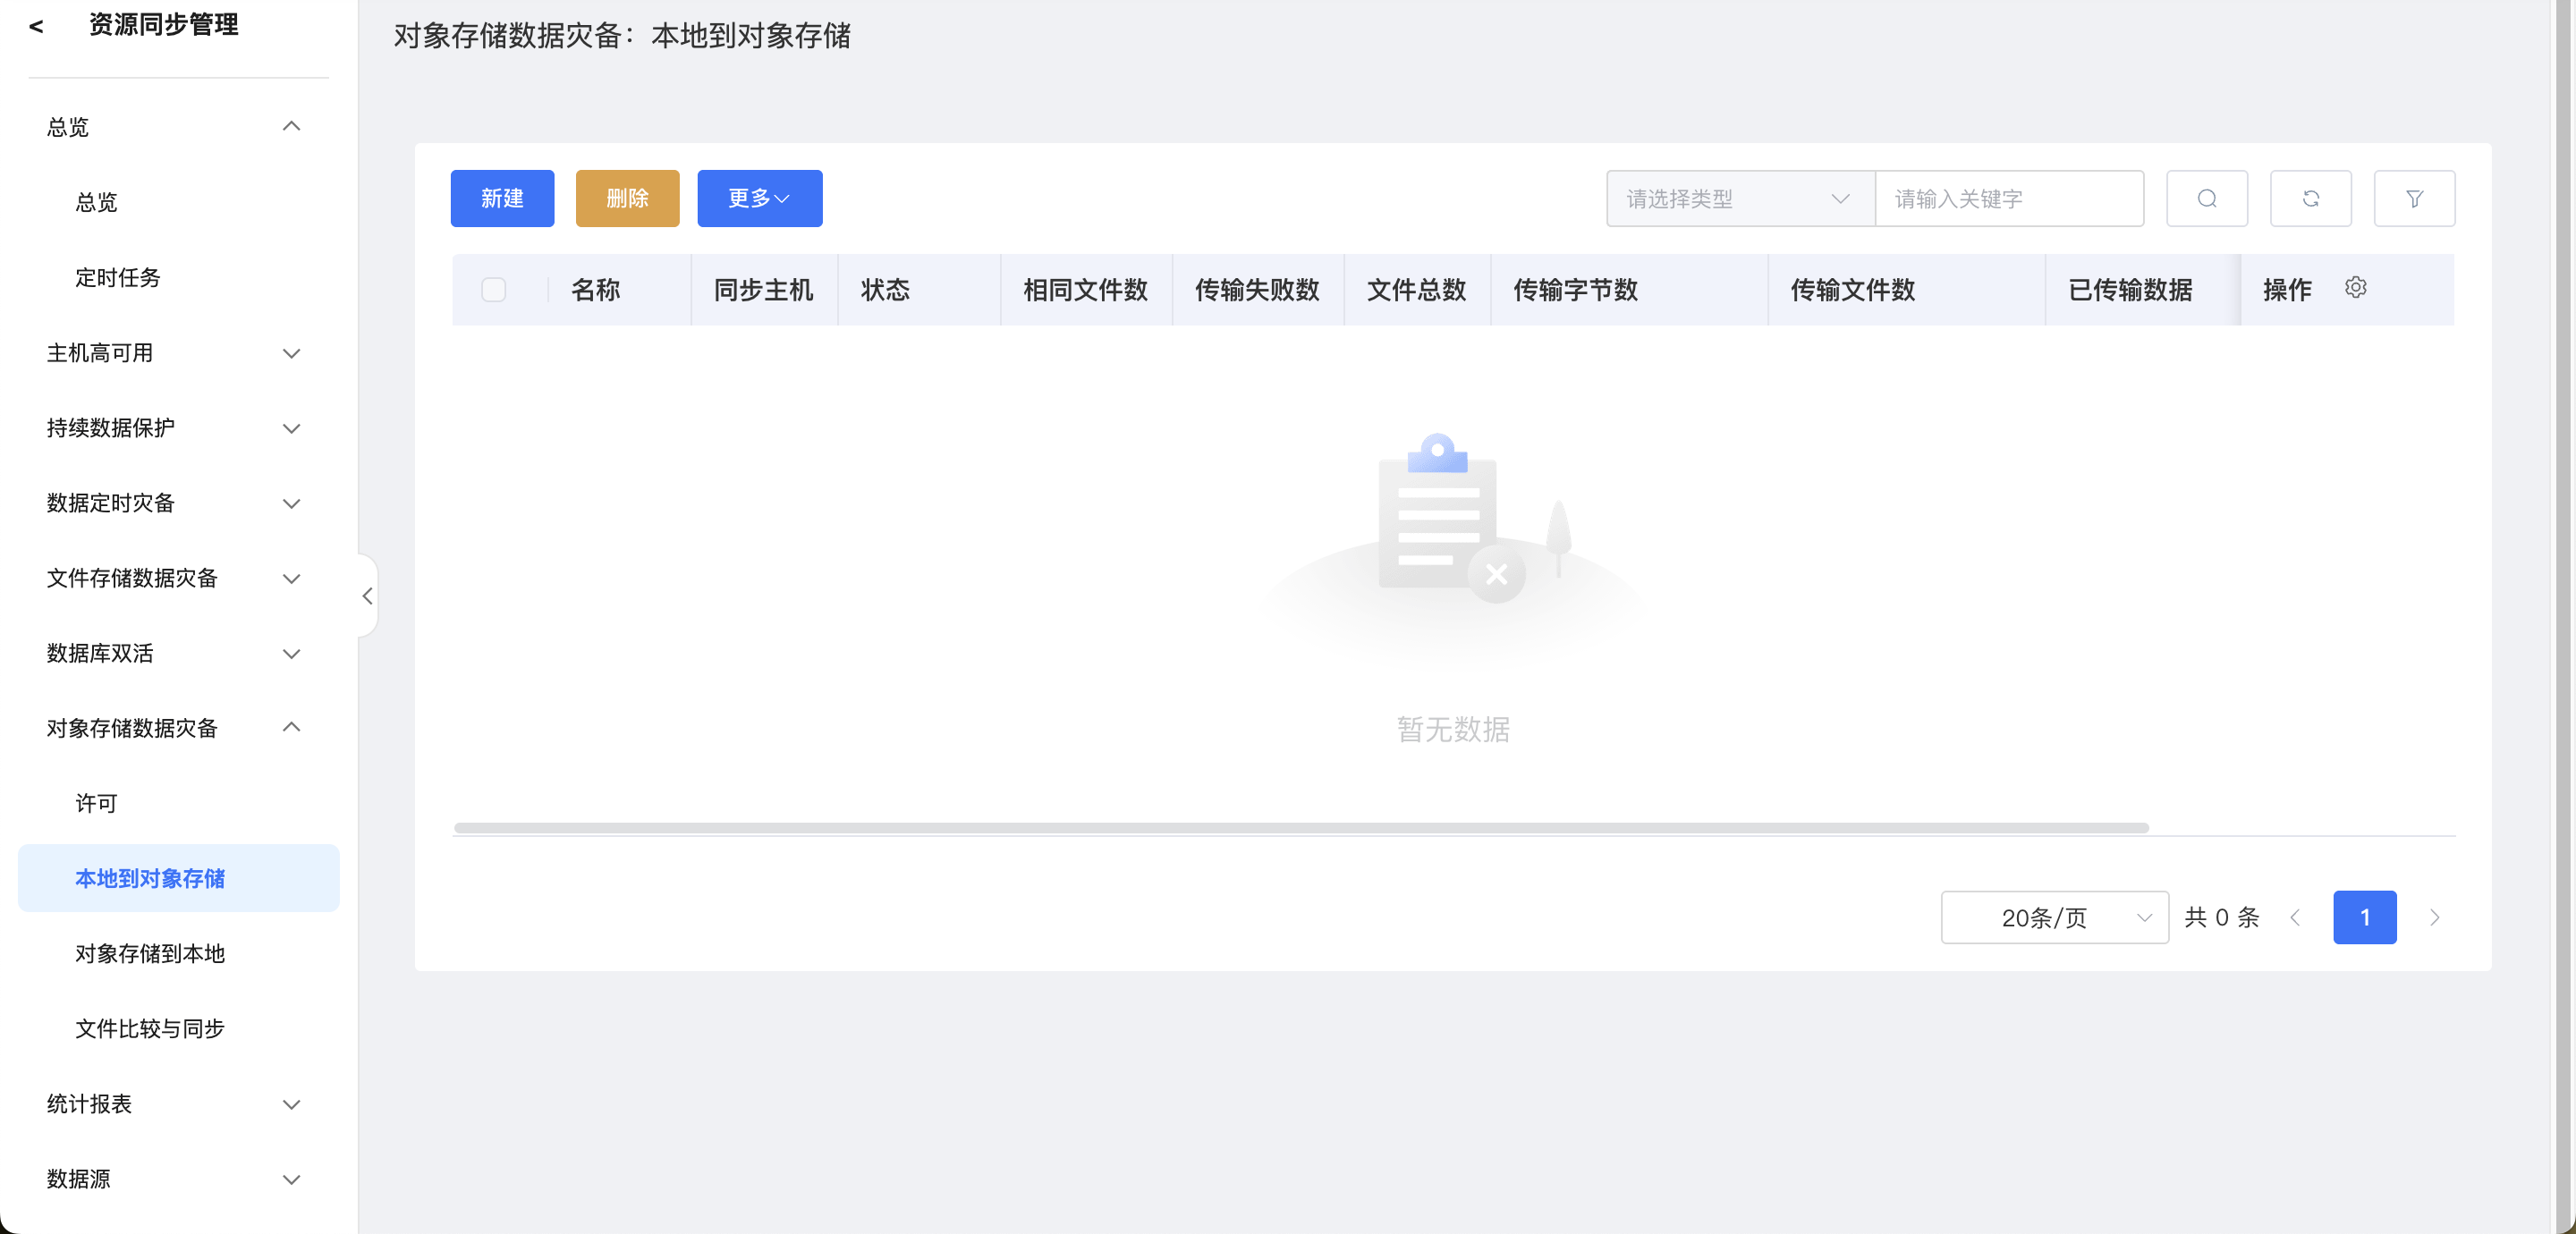Open the filter funnel icon

point(2413,198)
